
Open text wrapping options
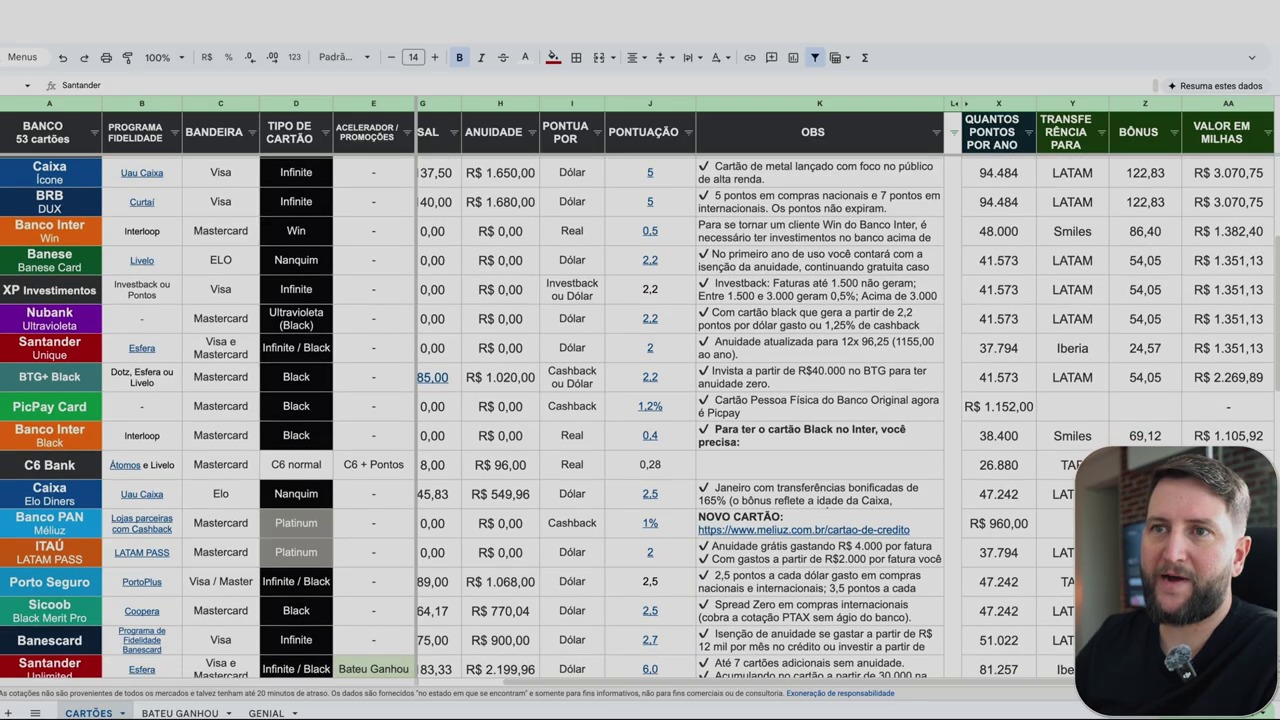(x=691, y=58)
